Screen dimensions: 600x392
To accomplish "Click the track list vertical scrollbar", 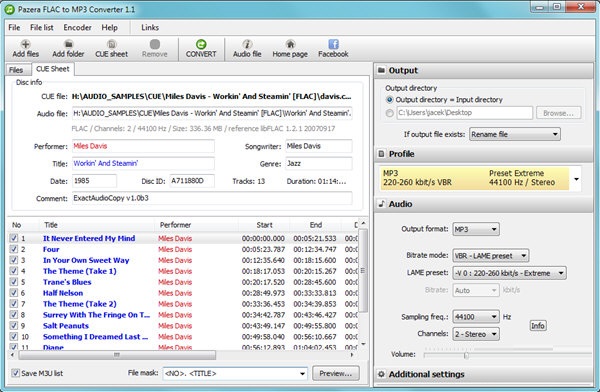I will click(363, 270).
